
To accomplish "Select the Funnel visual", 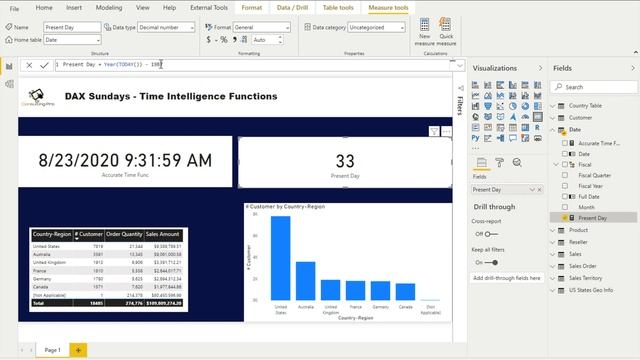I will click(488, 106).
